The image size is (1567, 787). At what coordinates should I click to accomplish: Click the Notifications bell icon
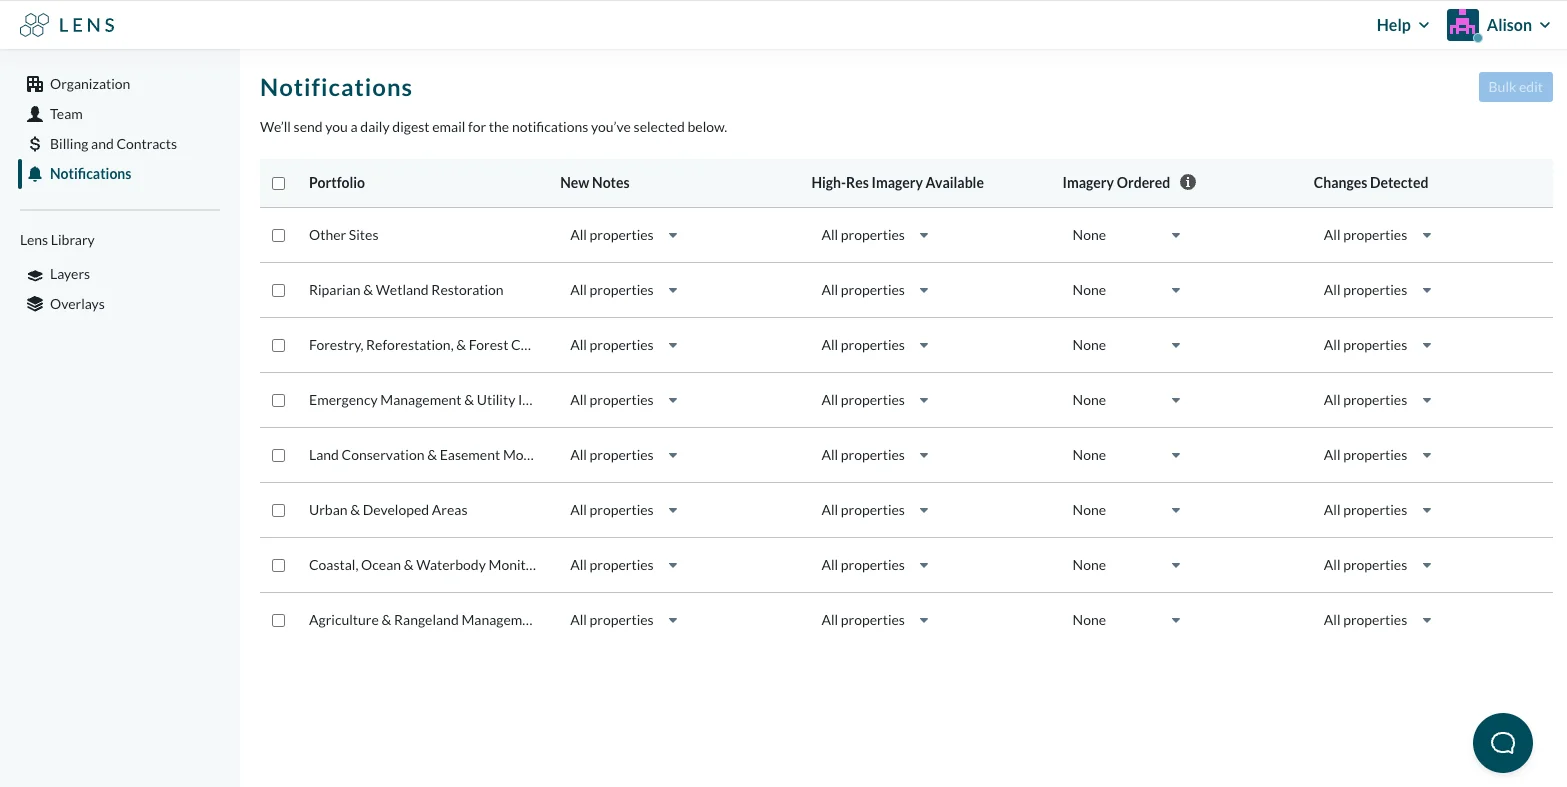click(35, 174)
